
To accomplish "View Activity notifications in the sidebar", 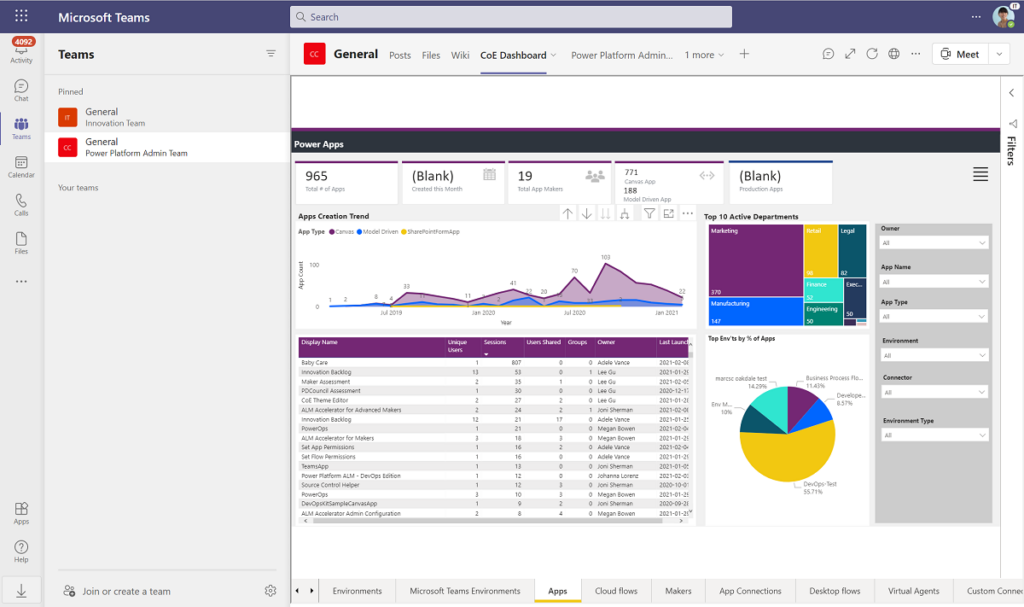I will point(21,52).
